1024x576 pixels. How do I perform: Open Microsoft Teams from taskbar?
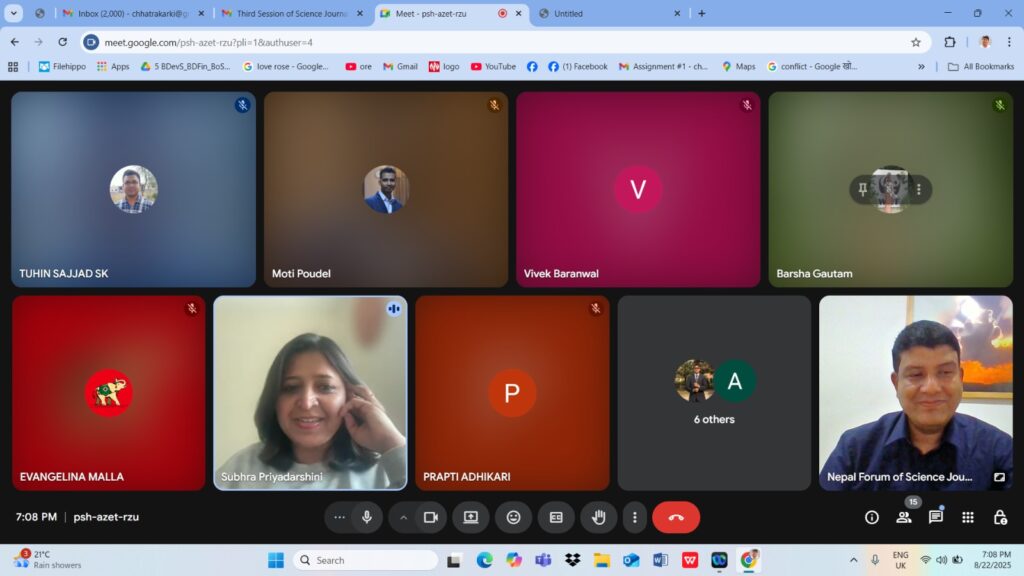[x=543, y=560]
